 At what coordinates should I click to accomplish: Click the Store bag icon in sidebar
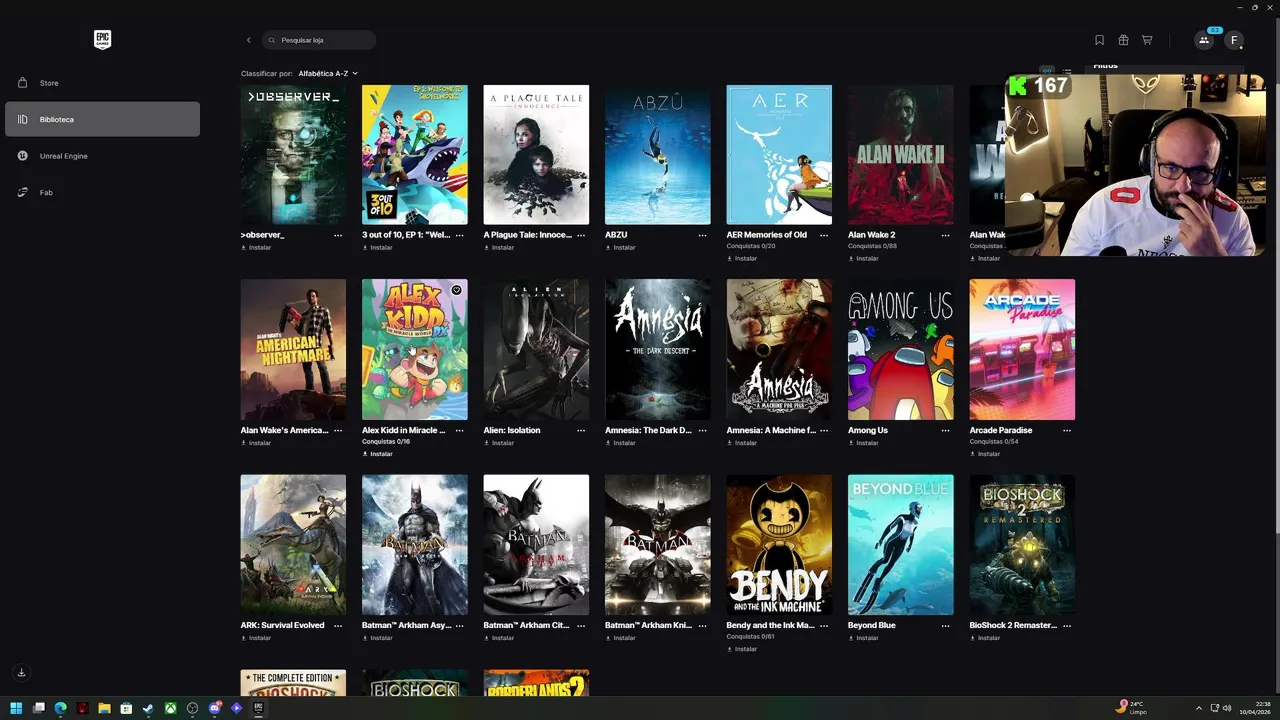[22, 83]
